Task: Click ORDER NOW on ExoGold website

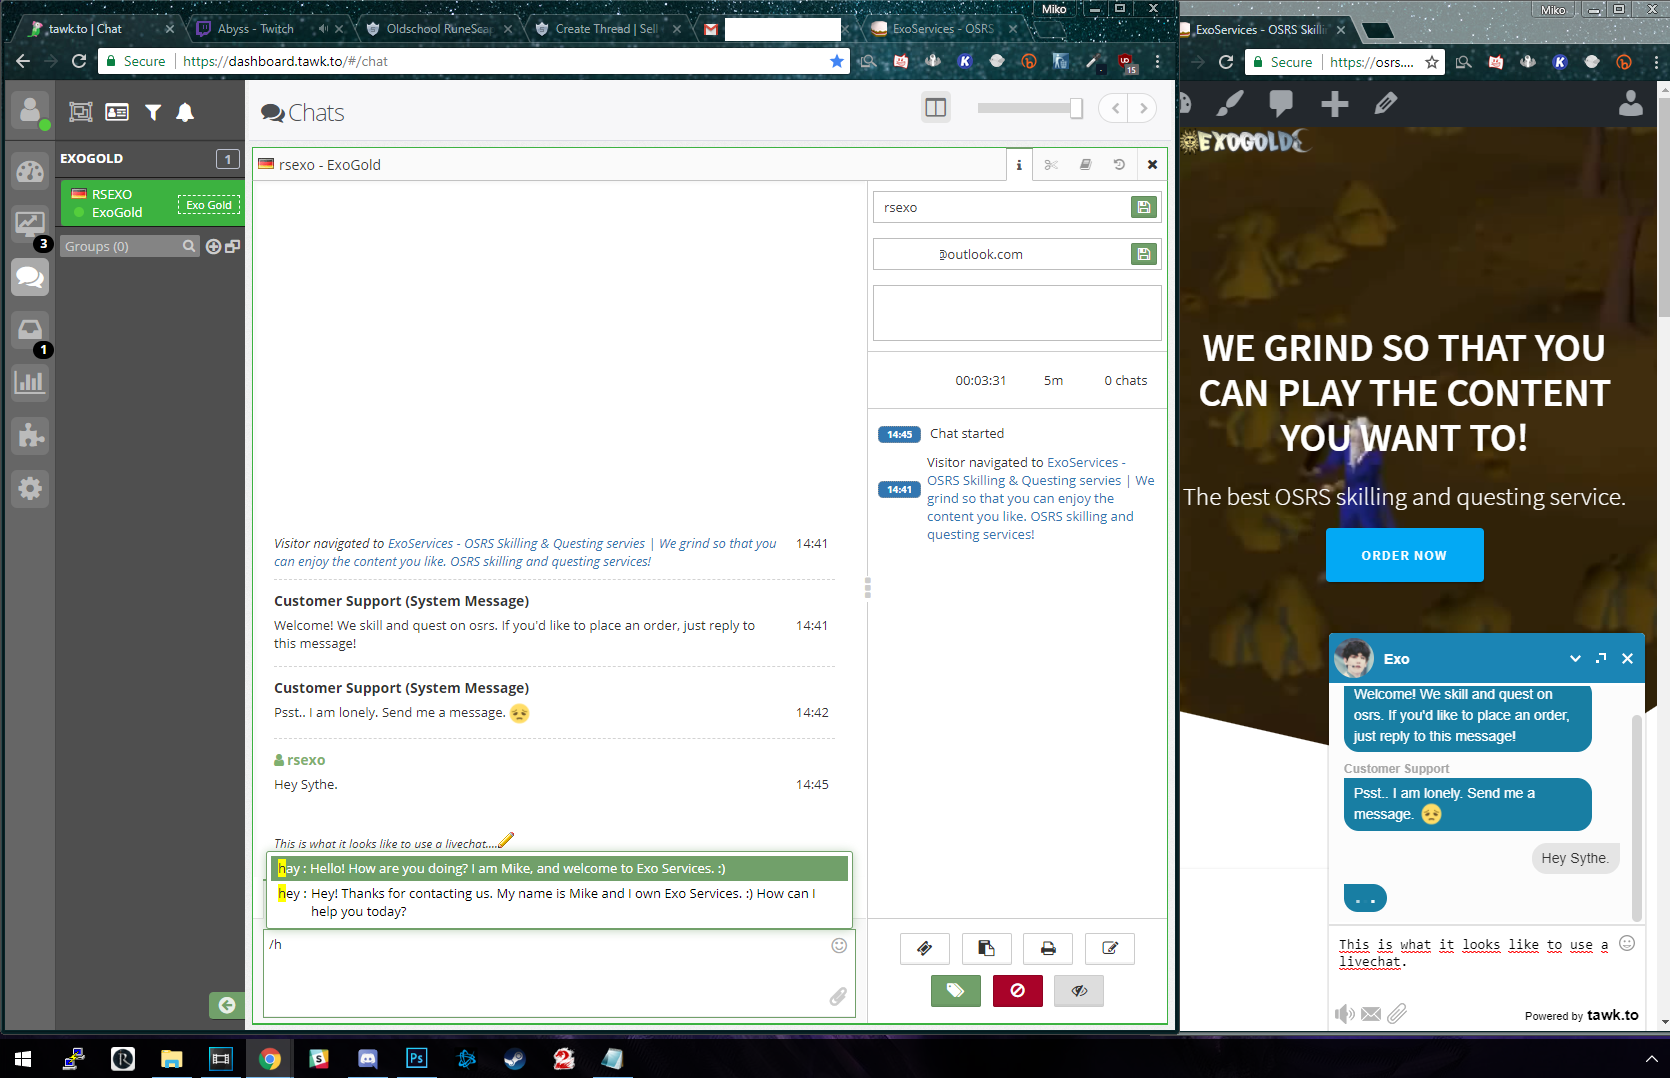Action: coord(1404,555)
